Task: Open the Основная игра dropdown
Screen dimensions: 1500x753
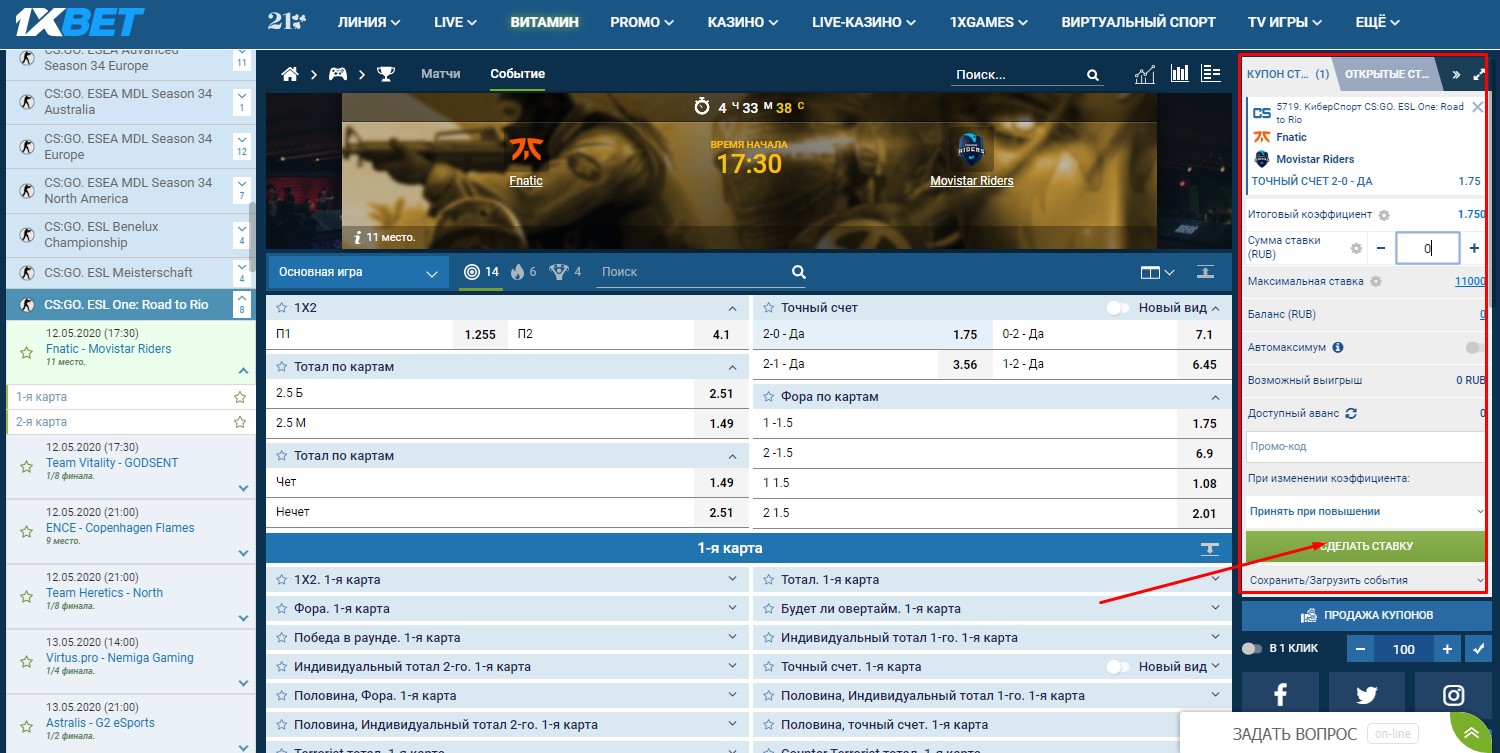Action: click(x=358, y=271)
